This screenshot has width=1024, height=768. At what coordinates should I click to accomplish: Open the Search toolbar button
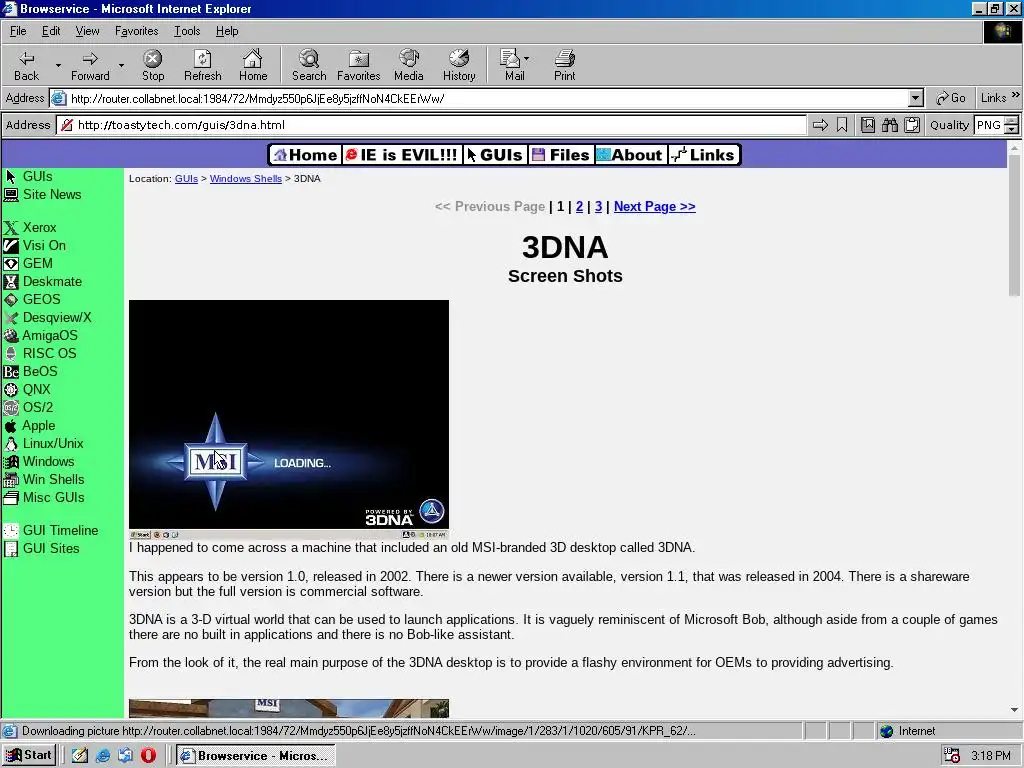[309, 65]
